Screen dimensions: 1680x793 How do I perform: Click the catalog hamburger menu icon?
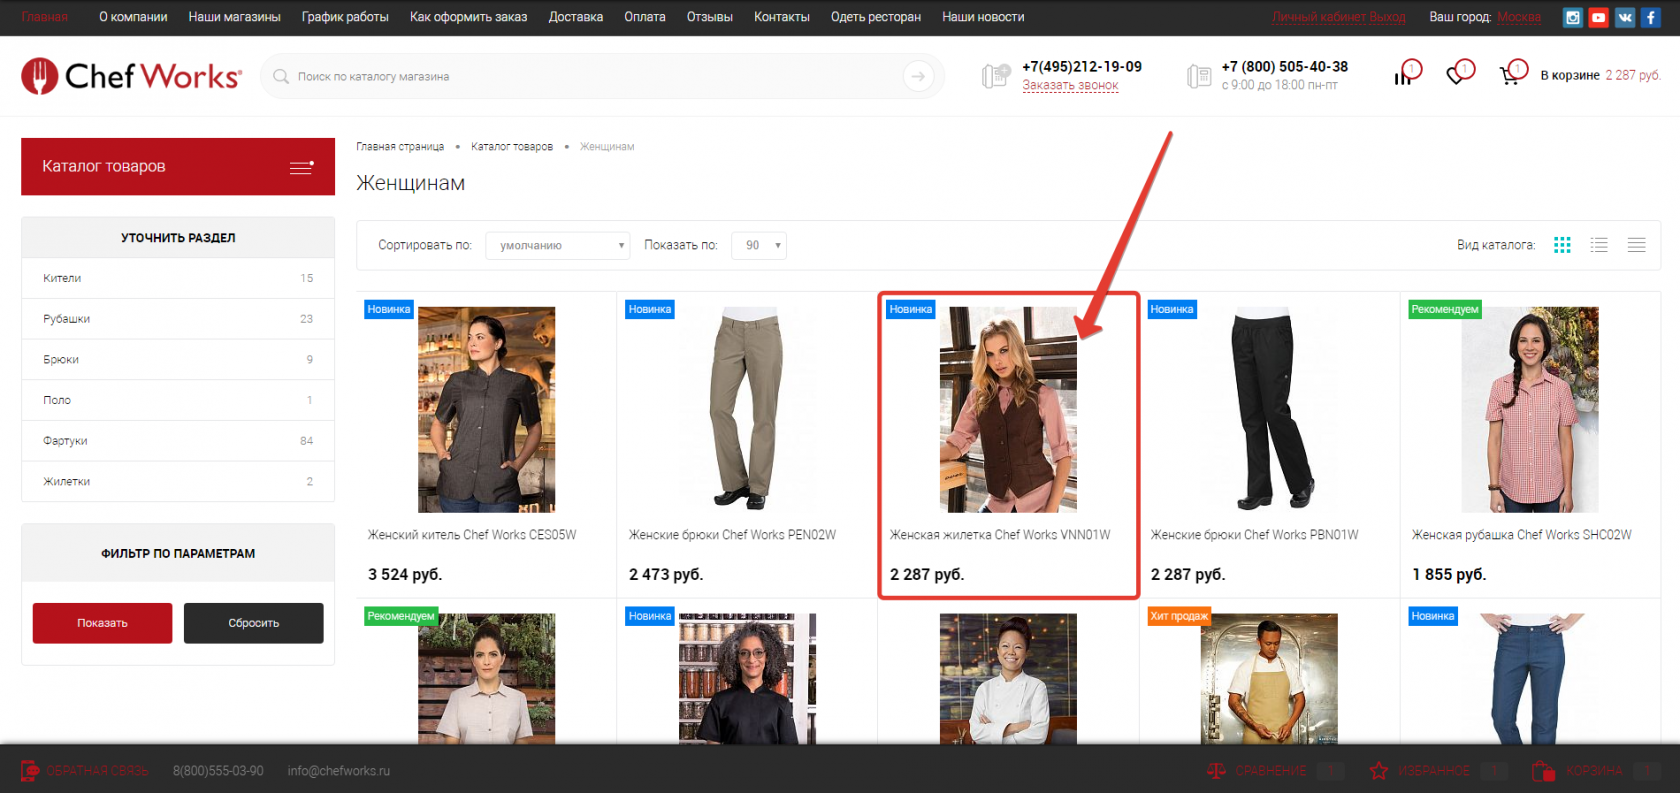301,167
